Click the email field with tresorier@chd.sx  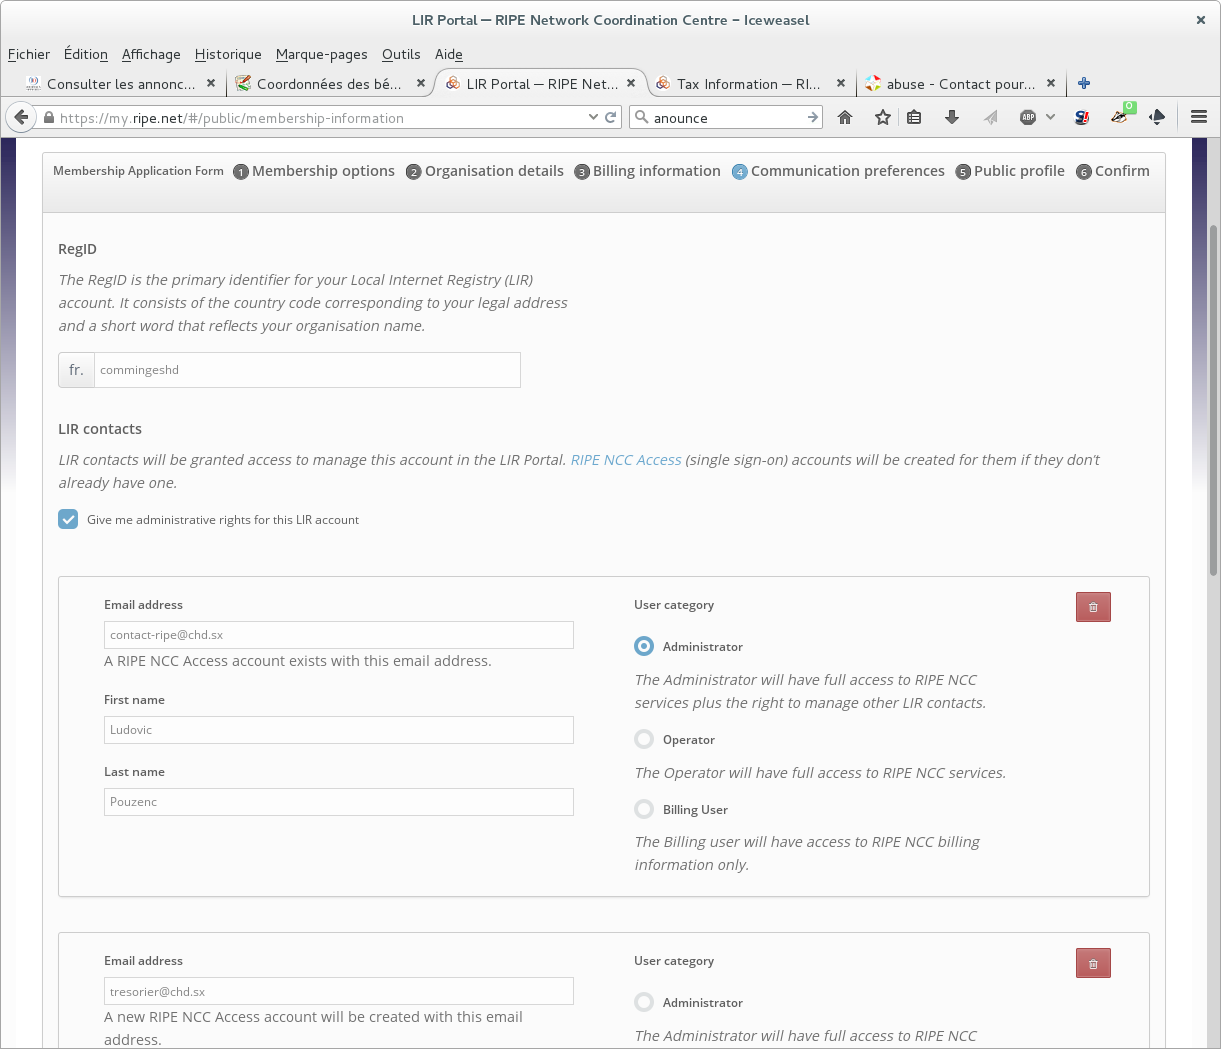tap(339, 991)
